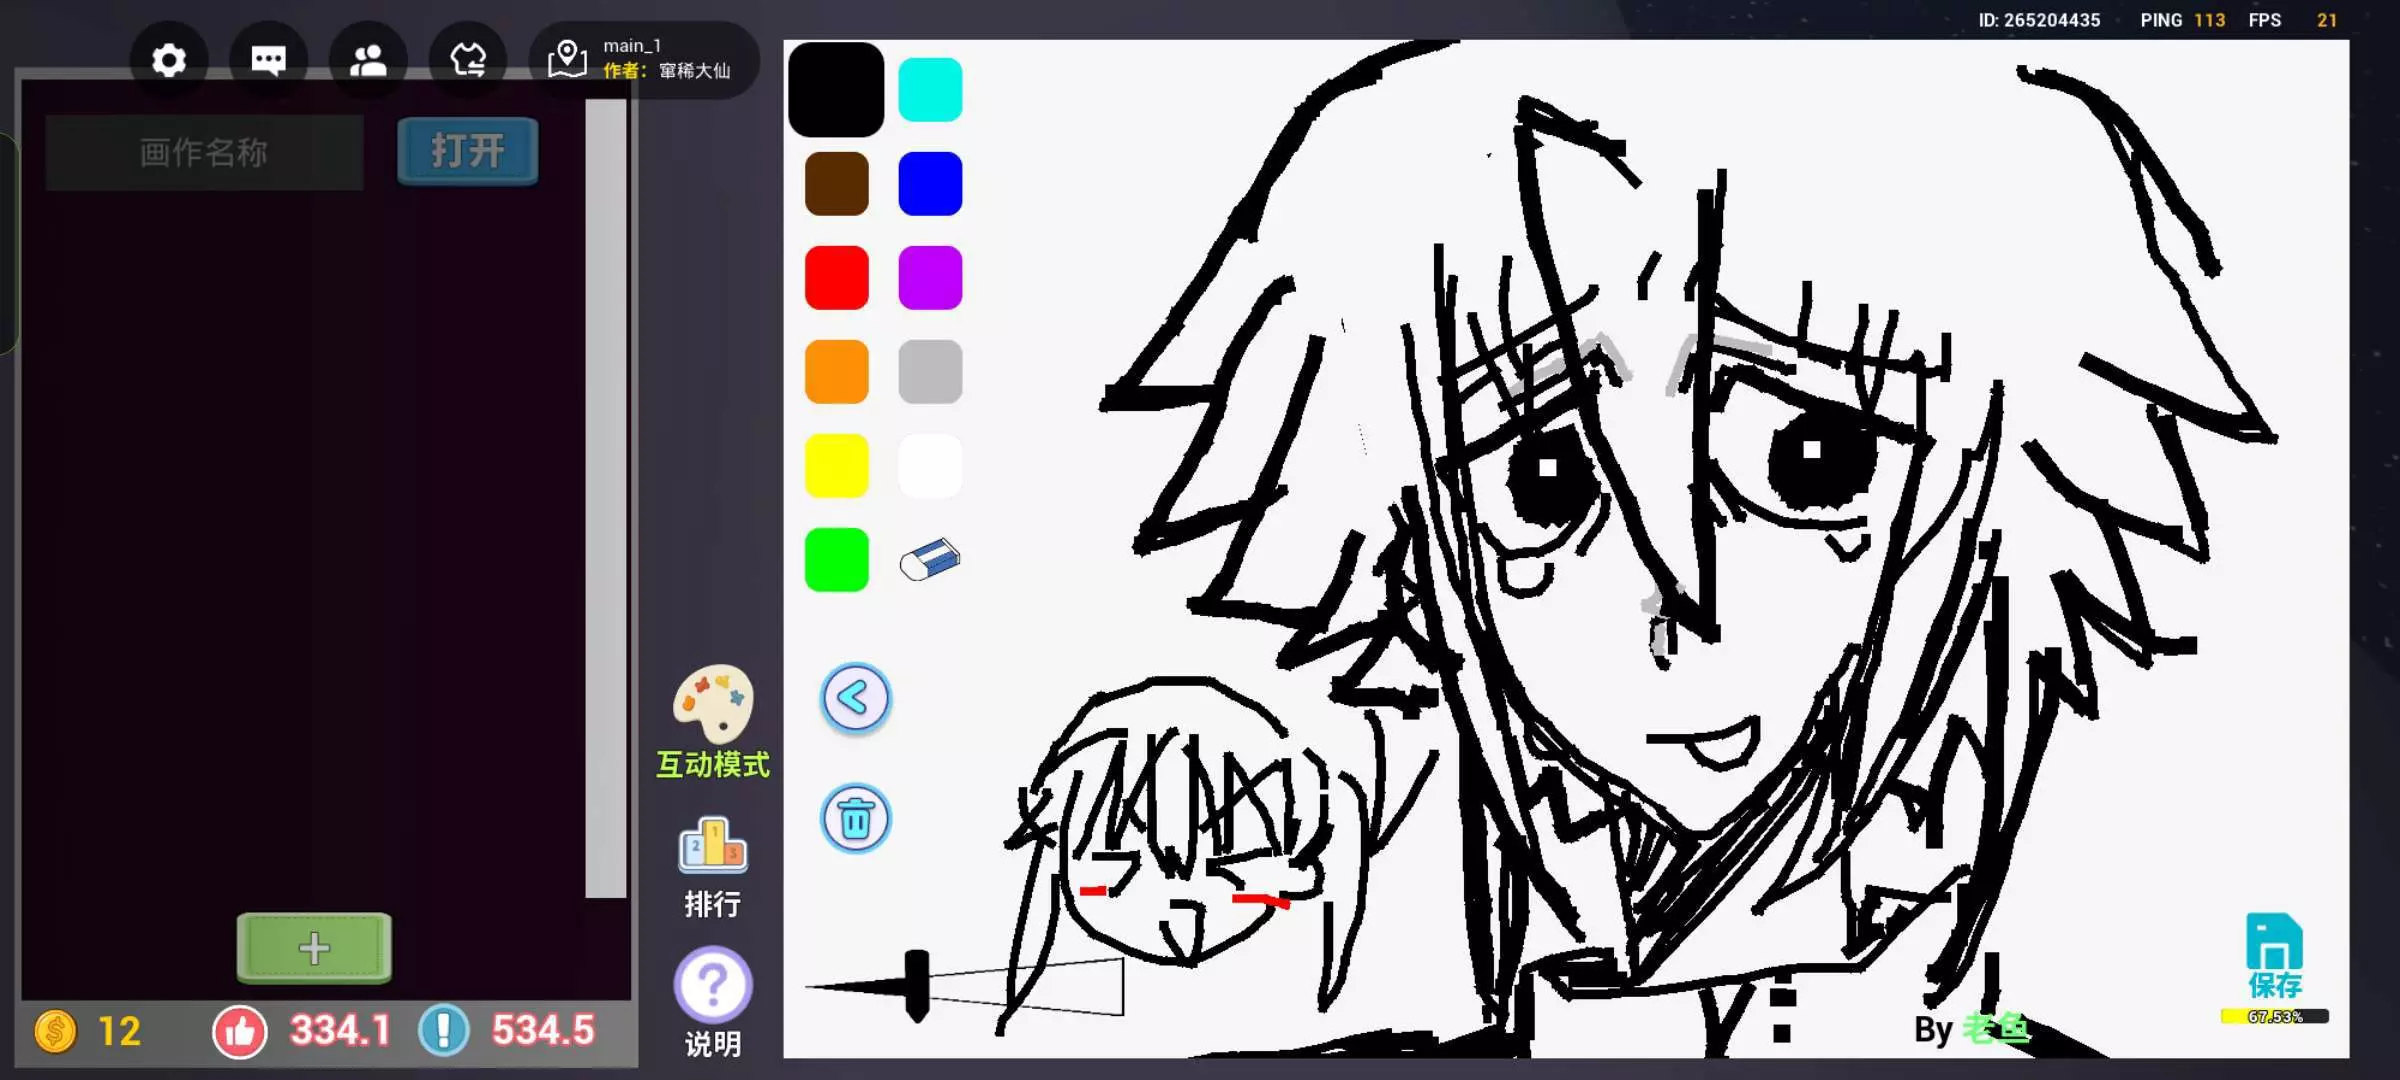Screen dimensions: 2400x1080
Task: Click the gray vertical scrollbar in the list panel
Action: point(605,498)
